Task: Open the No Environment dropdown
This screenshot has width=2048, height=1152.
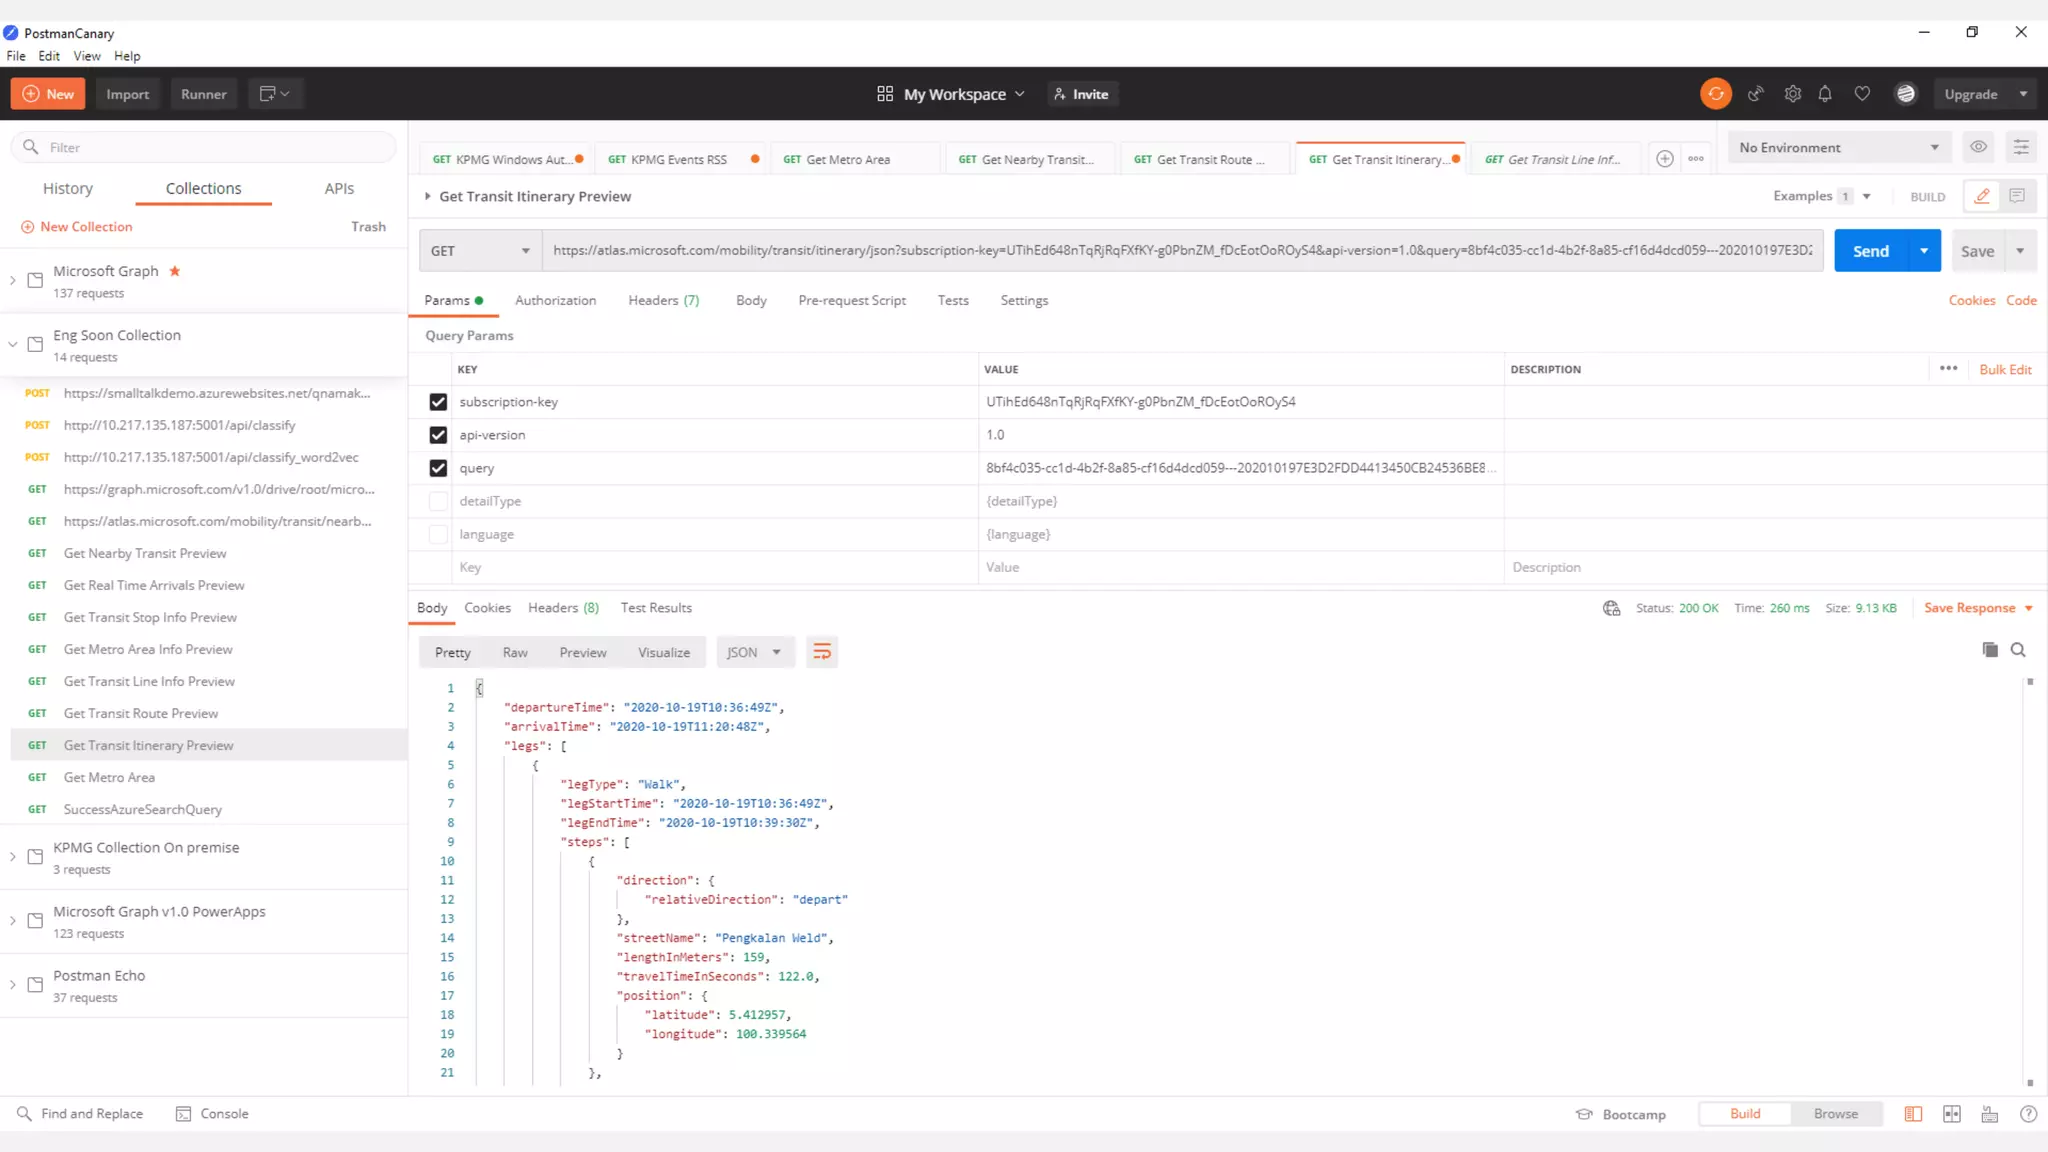Action: [x=1838, y=147]
